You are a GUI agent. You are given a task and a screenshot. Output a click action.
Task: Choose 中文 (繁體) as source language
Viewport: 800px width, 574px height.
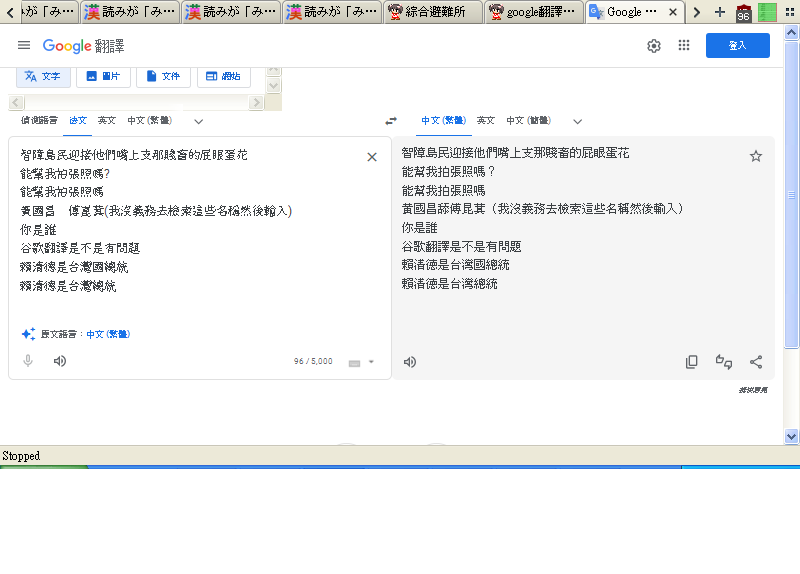coord(149,120)
